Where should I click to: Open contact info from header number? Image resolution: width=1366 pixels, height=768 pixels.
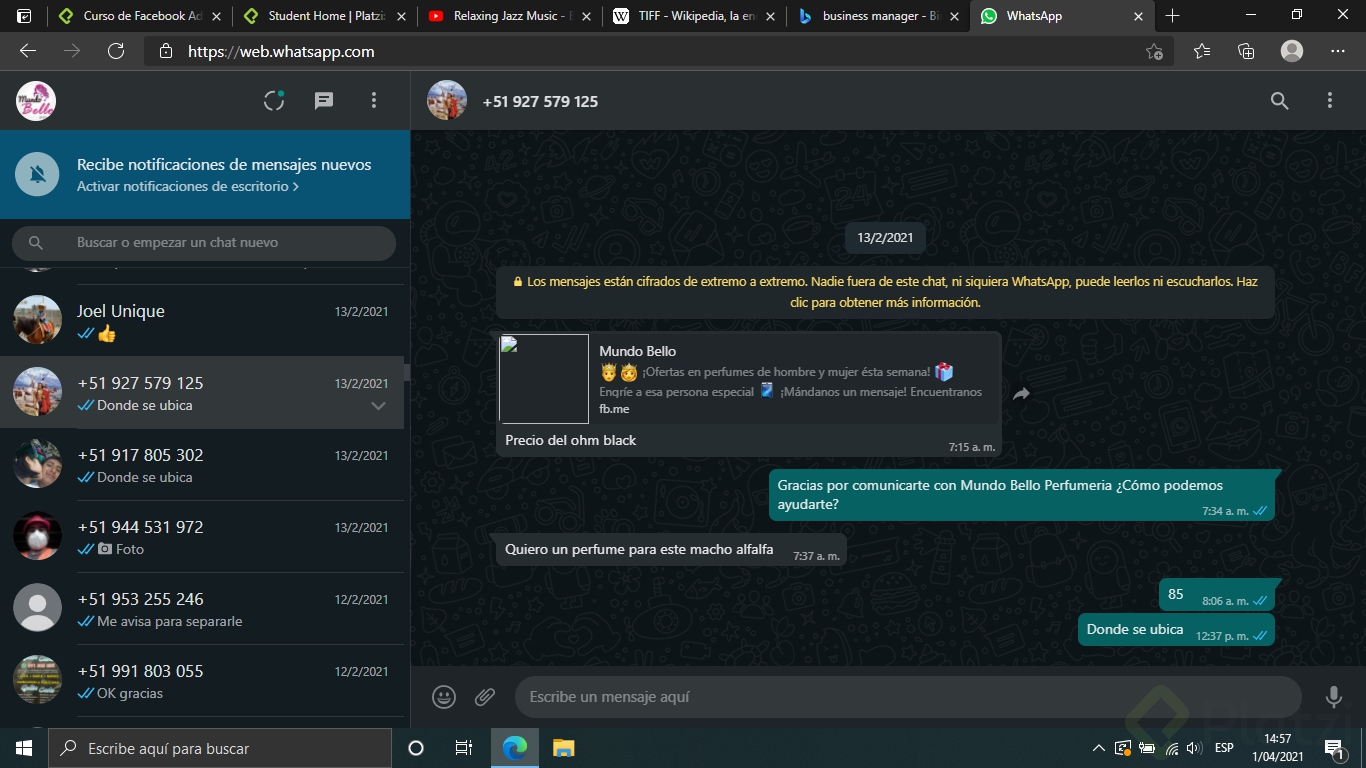(x=540, y=101)
